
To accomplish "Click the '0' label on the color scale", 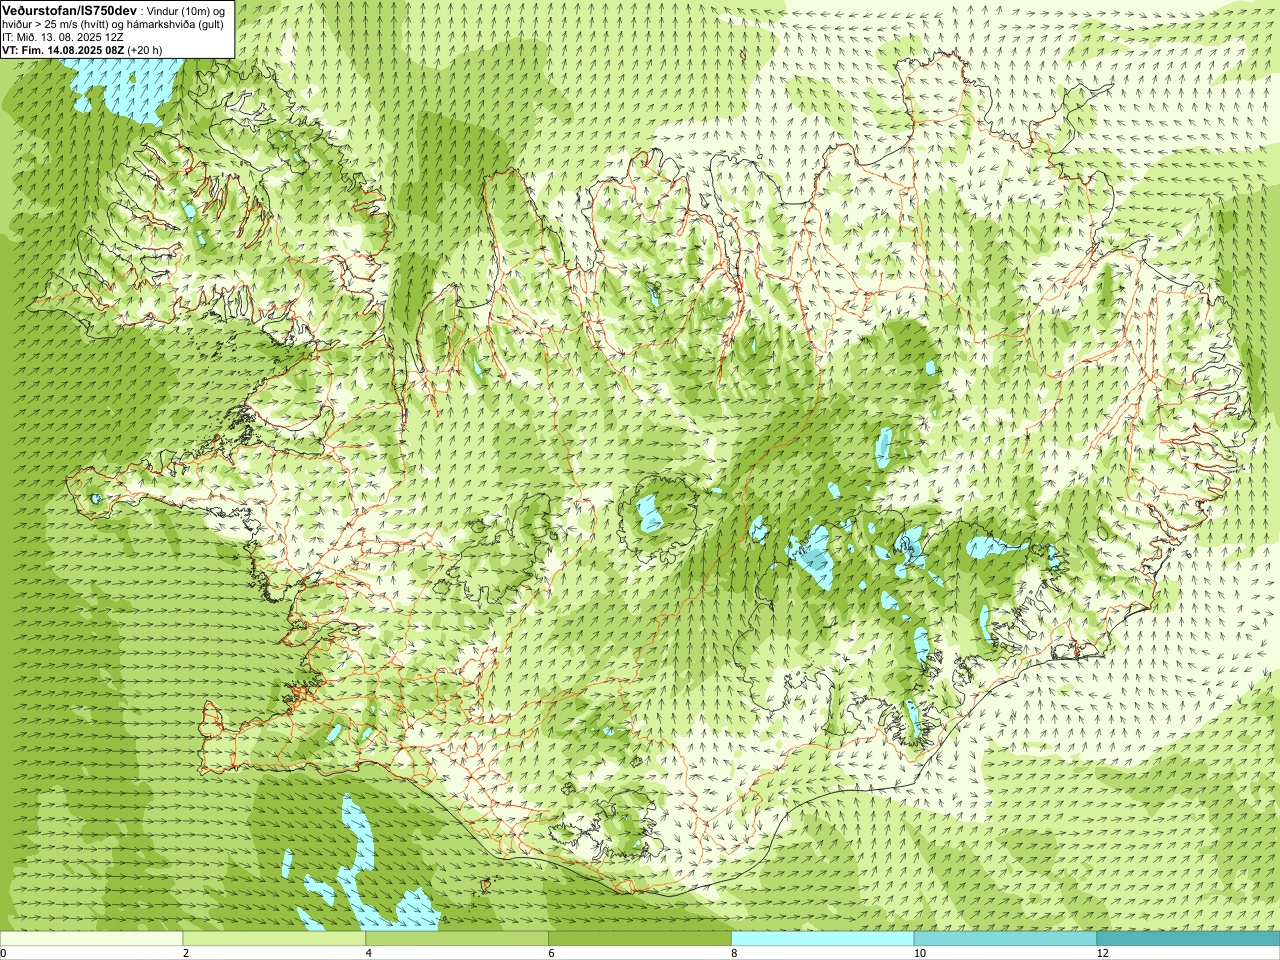I will tap(4, 953).
